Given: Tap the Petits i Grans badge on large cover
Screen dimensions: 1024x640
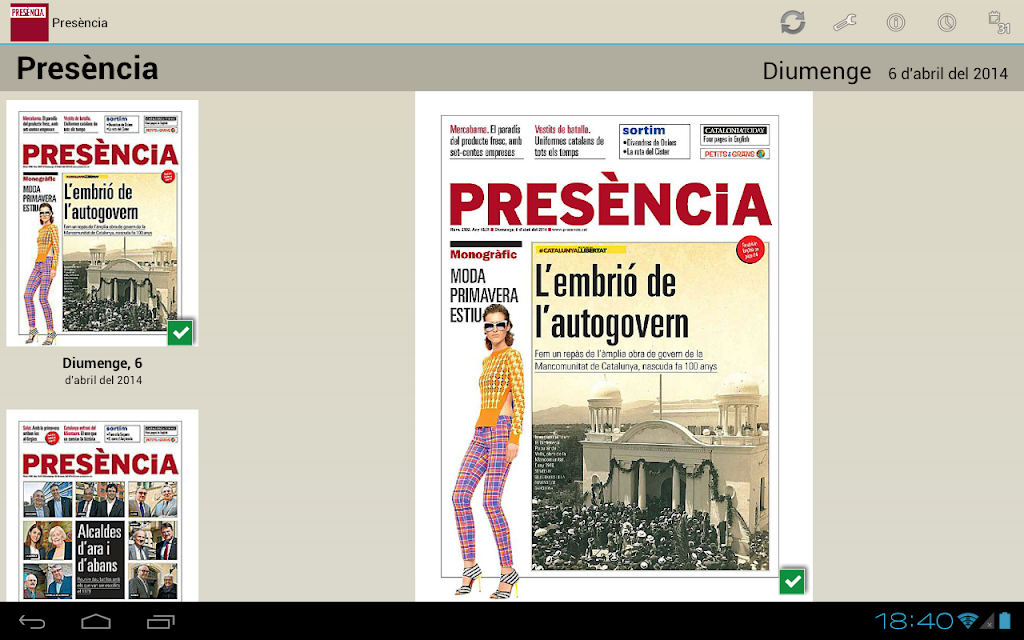Looking at the screenshot, I should click(735, 154).
